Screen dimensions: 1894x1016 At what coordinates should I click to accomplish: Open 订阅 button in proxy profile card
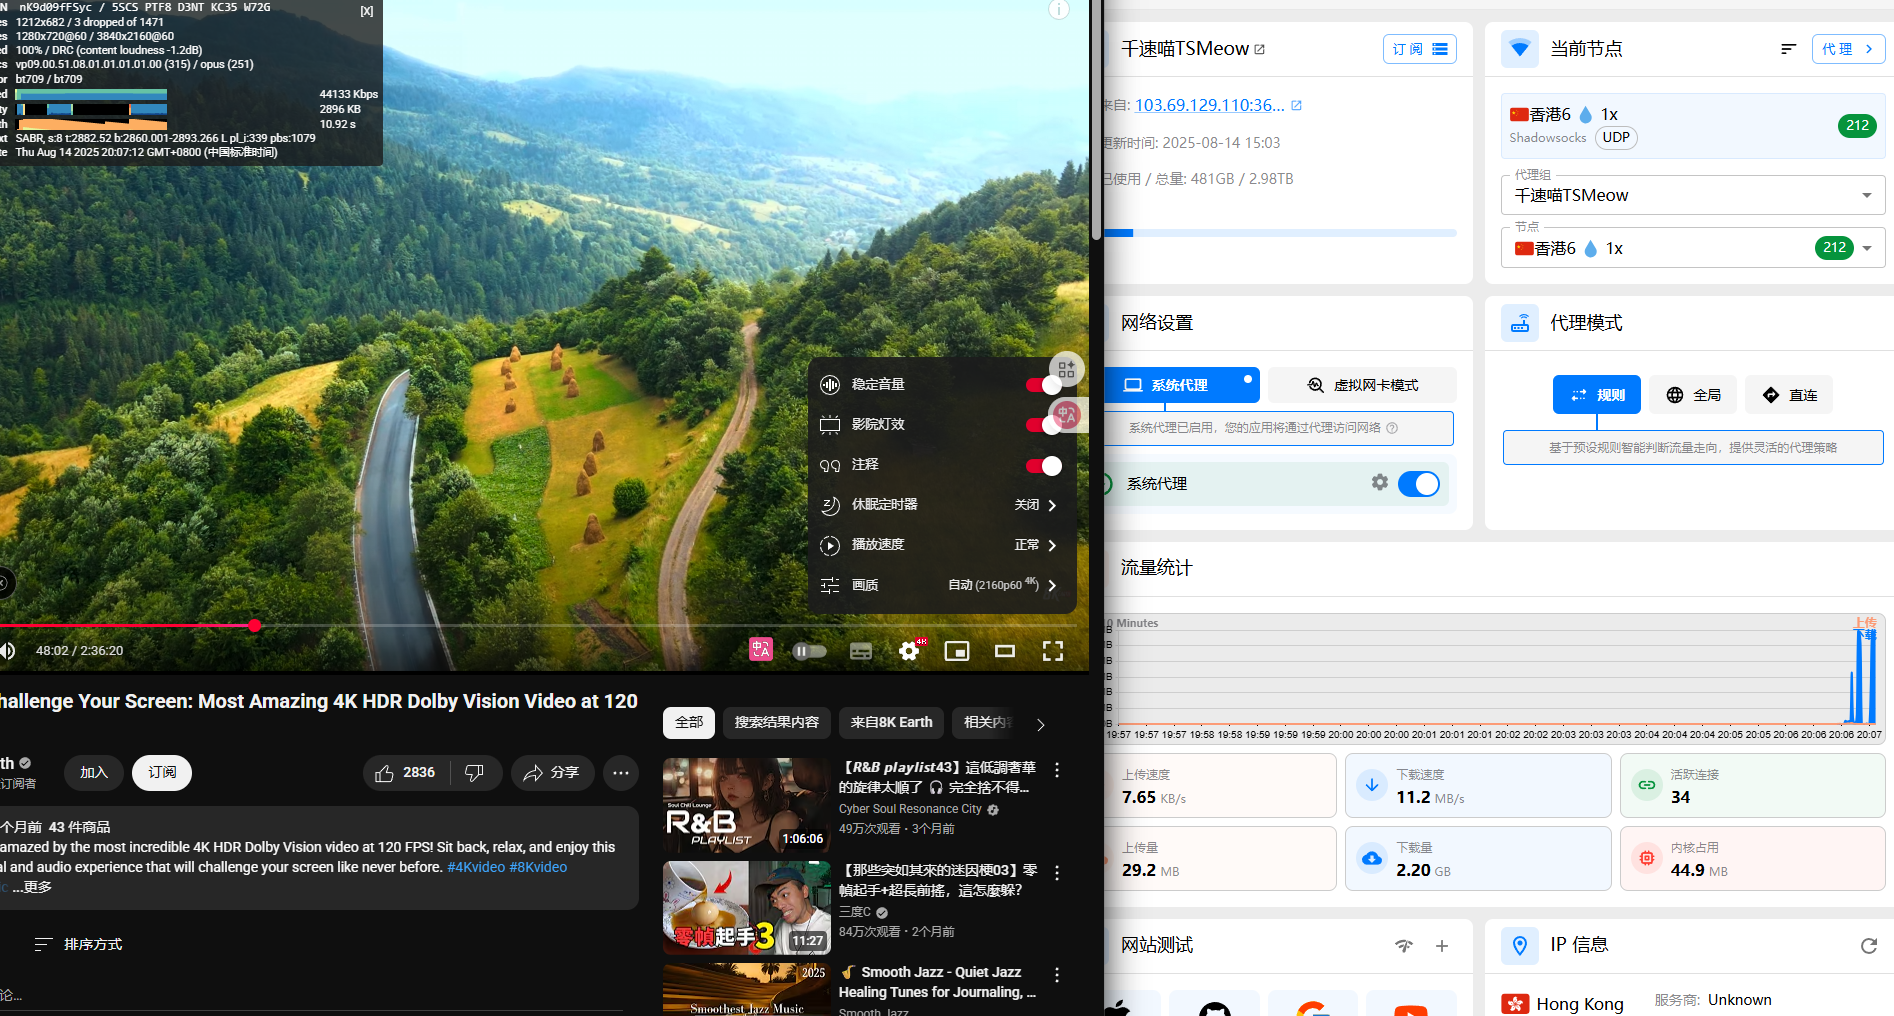pos(1420,49)
